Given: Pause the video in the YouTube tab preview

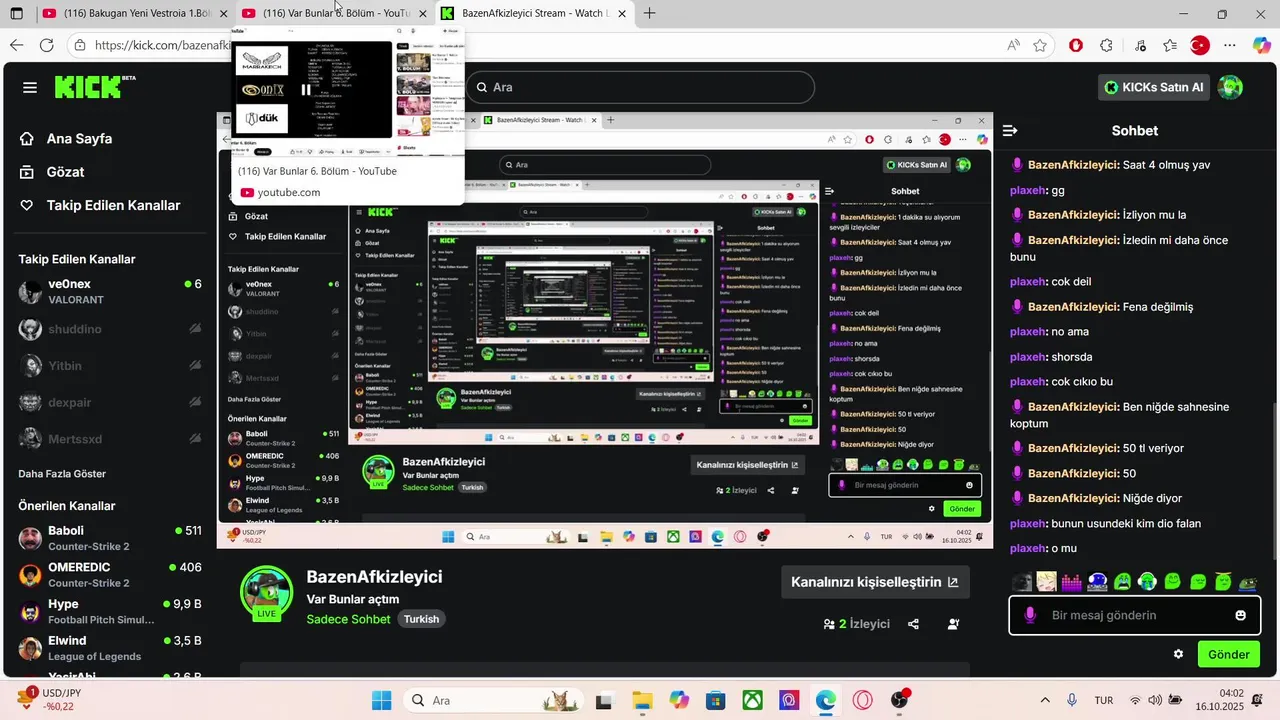Looking at the screenshot, I should 306,90.
